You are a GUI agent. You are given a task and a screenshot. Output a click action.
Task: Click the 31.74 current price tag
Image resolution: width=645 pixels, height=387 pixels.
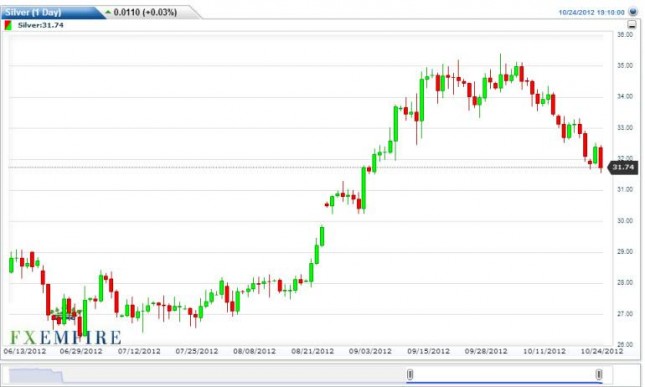point(623,167)
